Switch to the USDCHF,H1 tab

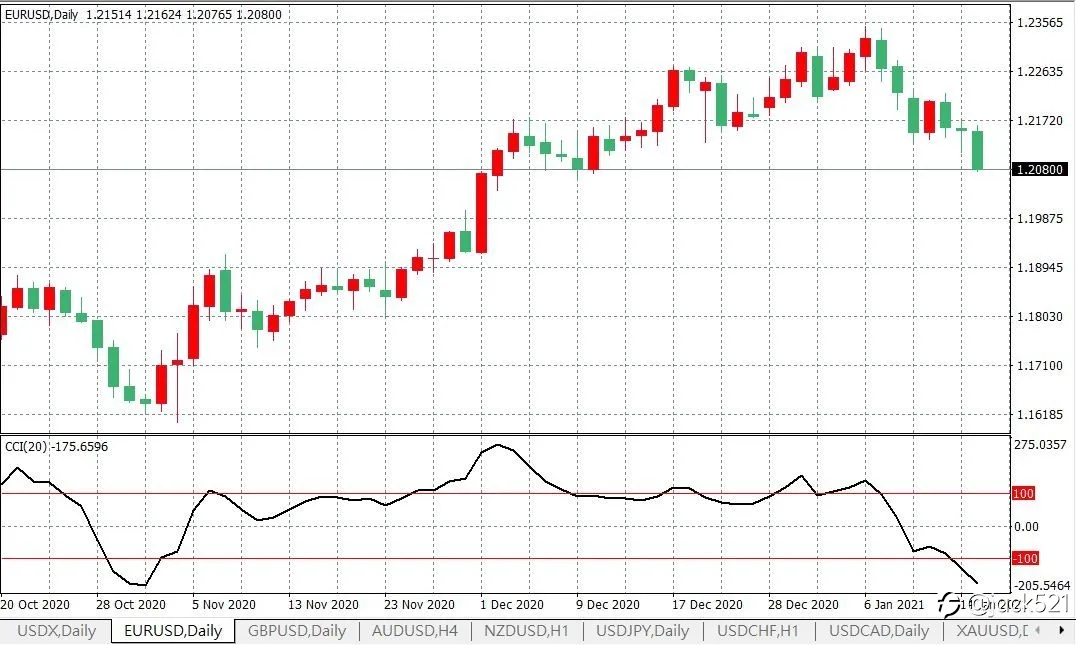pyautogui.click(x=758, y=631)
